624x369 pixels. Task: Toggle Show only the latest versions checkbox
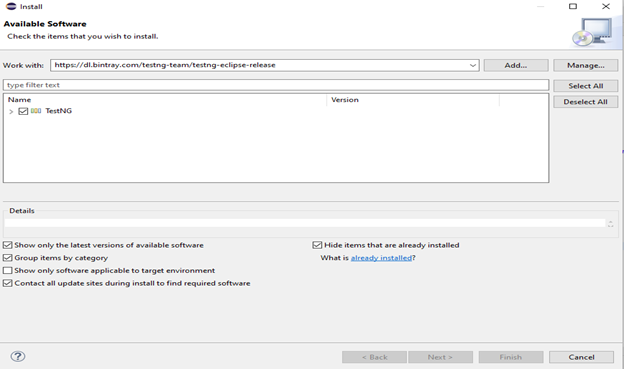tap(8, 245)
